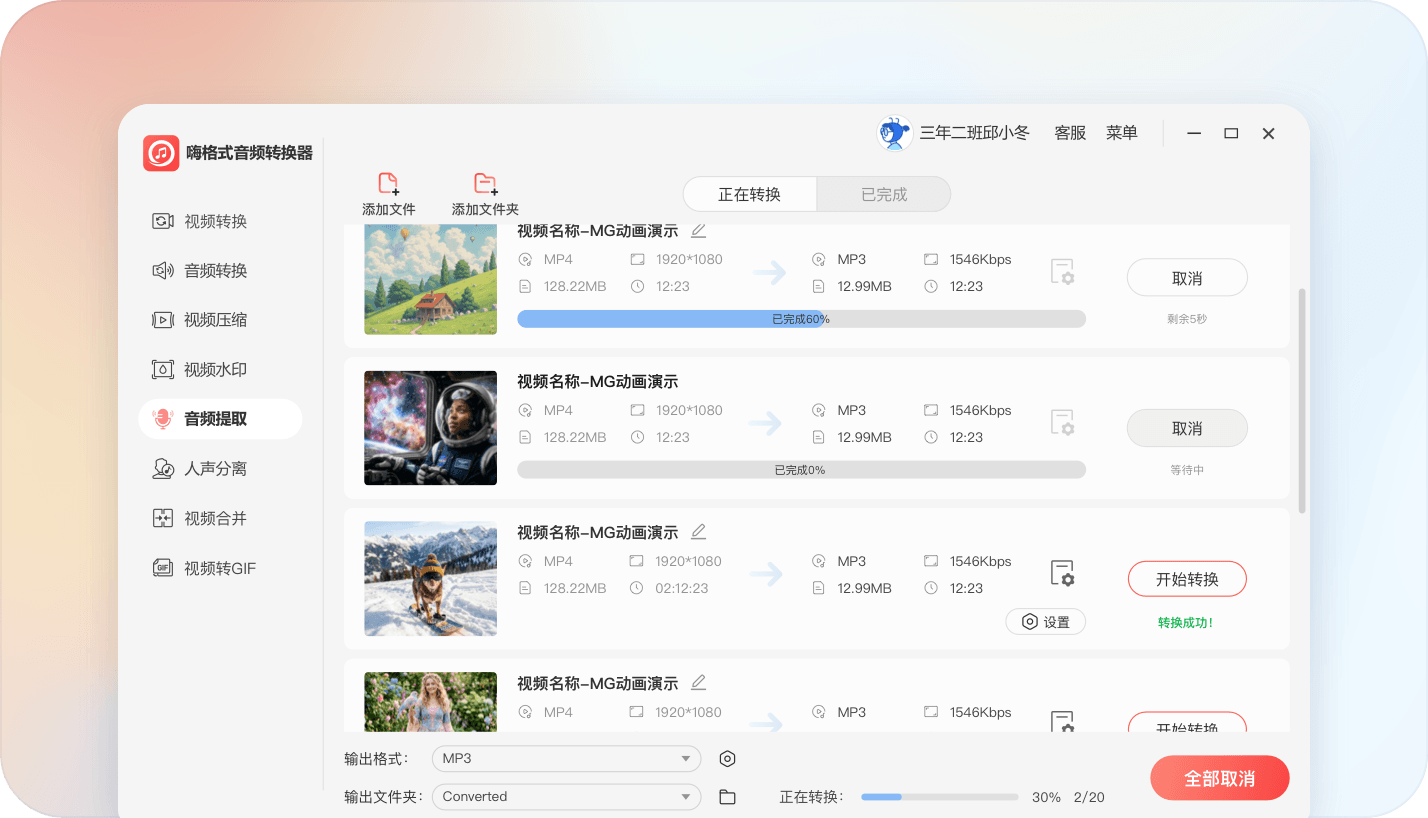Click the file list vertical scrollbar
The image size is (1428, 818).
pyautogui.click(x=1302, y=401)
